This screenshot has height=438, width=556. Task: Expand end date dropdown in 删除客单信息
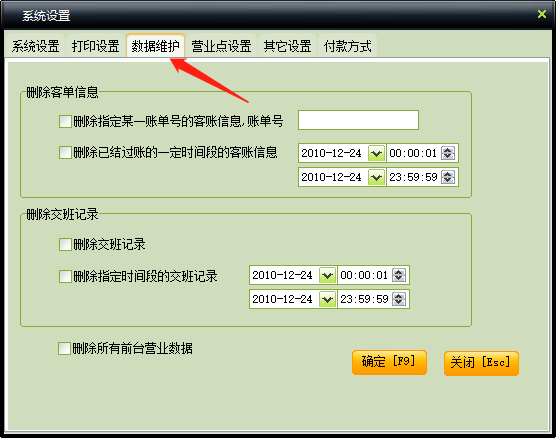376,177
